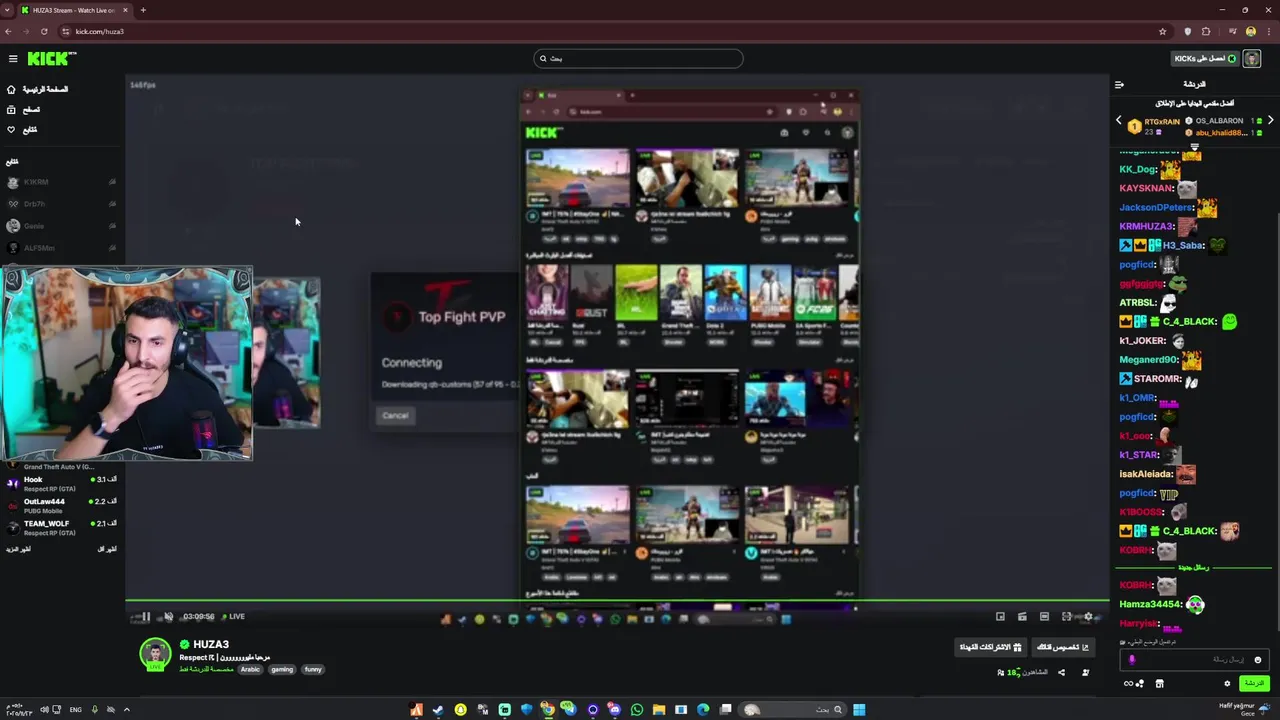Click the funny stream tag
Image resolution: width=1280 pixels, height=720 pixels.
[x=313, y=669]
